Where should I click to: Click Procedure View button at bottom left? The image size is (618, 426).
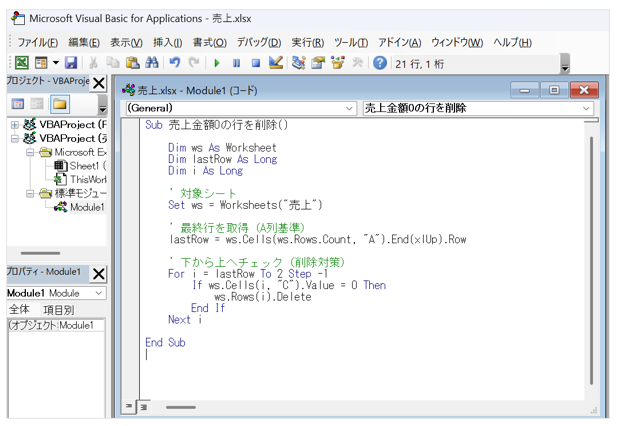tap(129, 406)
